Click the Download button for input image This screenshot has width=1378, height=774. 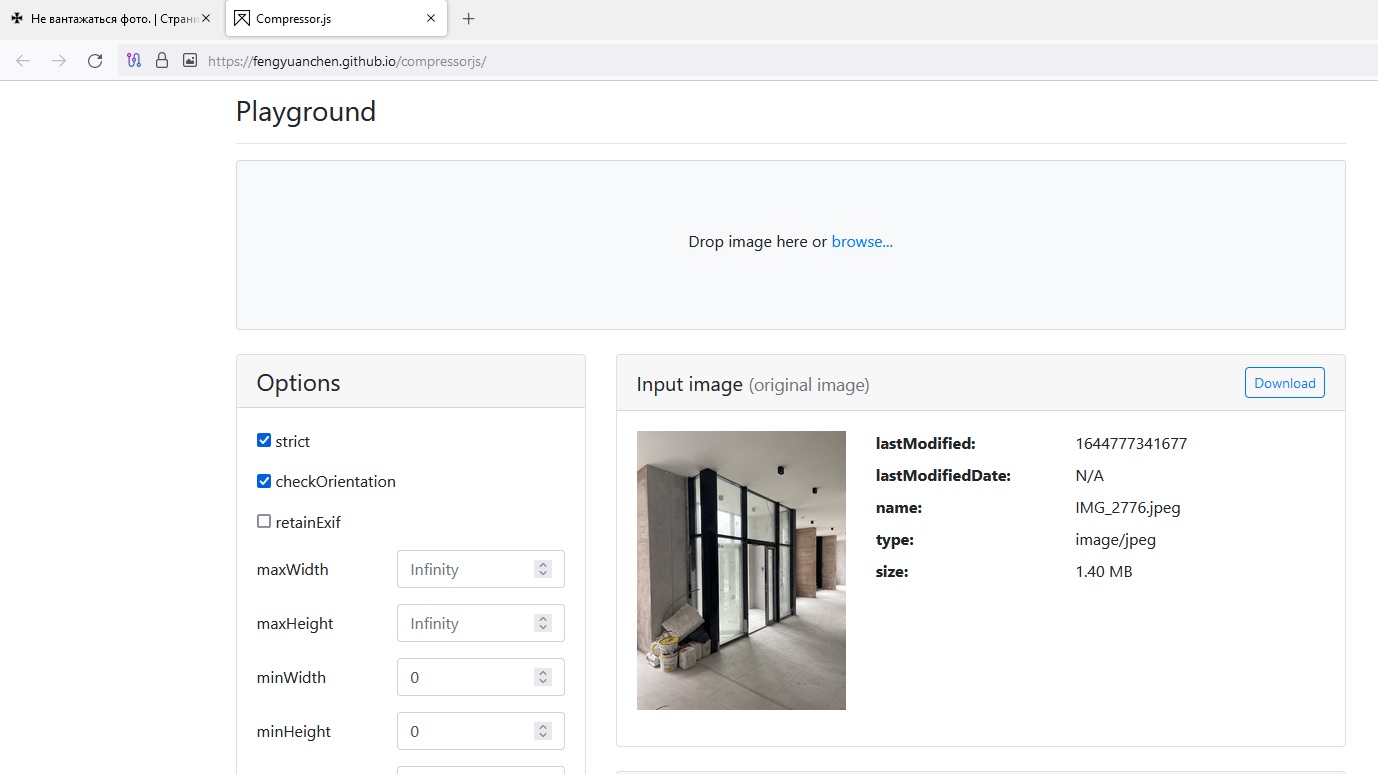pos(1284,383)
